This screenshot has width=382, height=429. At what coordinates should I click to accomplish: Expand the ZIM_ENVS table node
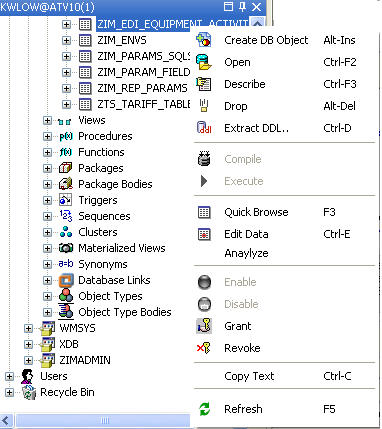[66, 40]
